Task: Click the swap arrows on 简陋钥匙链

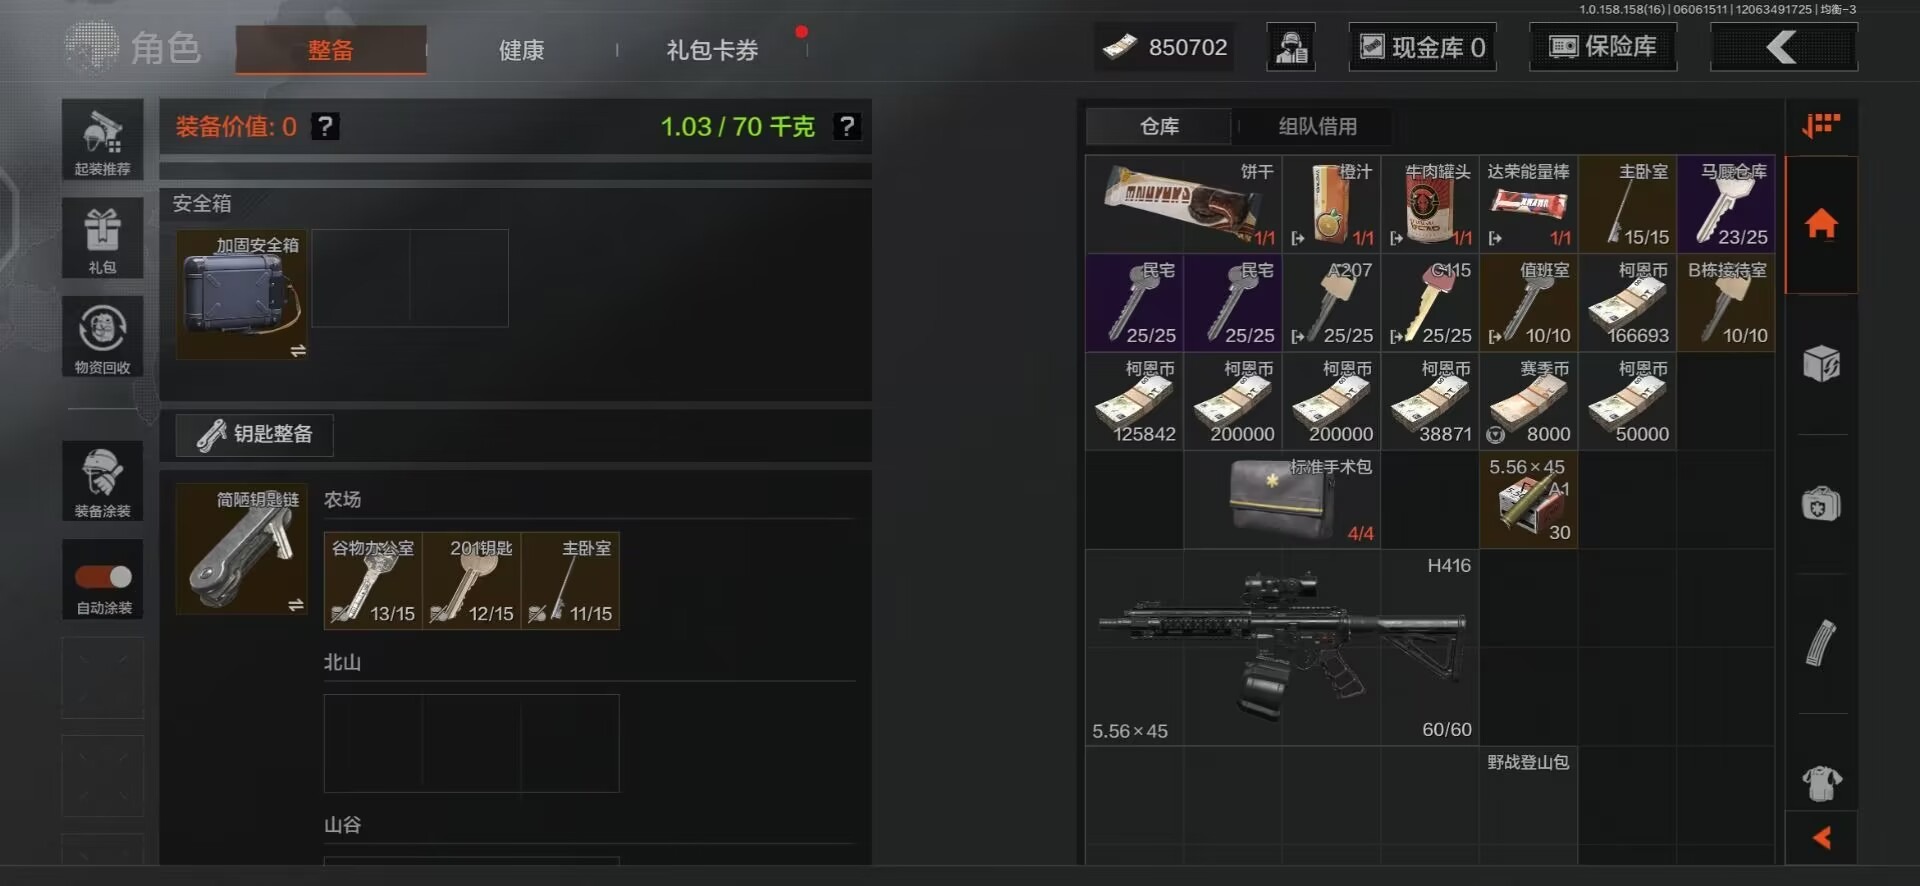Action: [x=296, y=605]
